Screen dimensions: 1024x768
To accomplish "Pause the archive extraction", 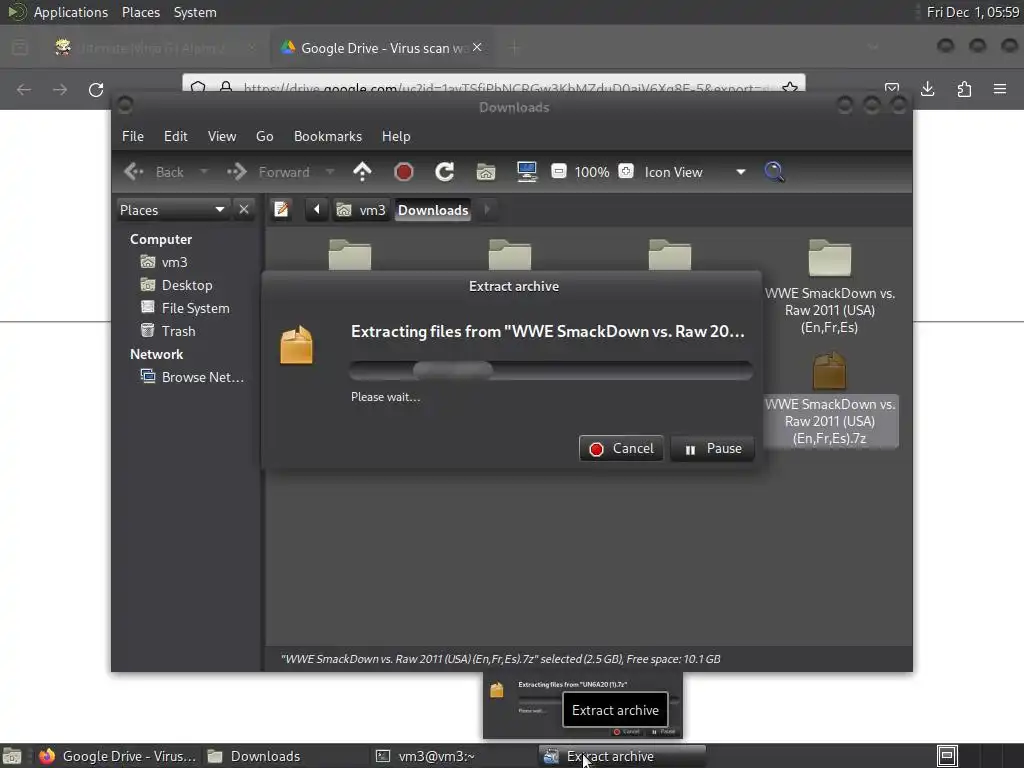I will (712, 449).
